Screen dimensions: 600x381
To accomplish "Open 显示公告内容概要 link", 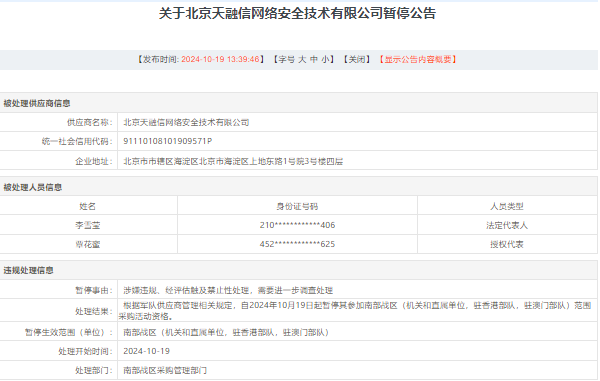I will click(x=417, y=59).
